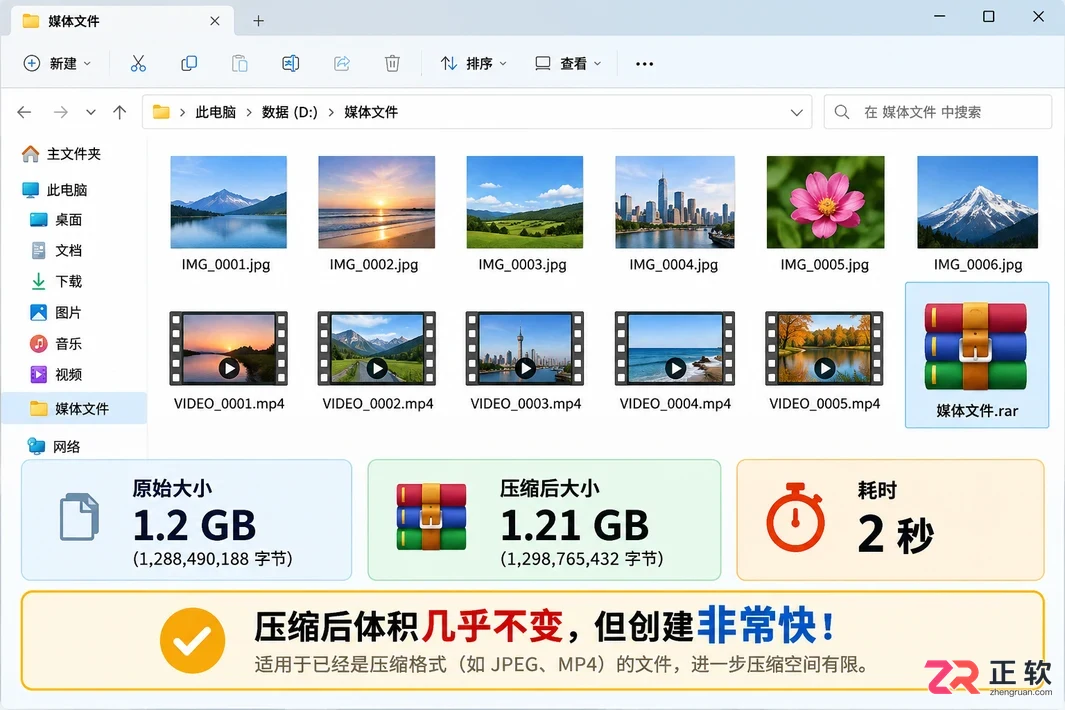Select VIDEO_0002.mp4 video file
This screenshot has width=1065, height=710.
(377, 361)
